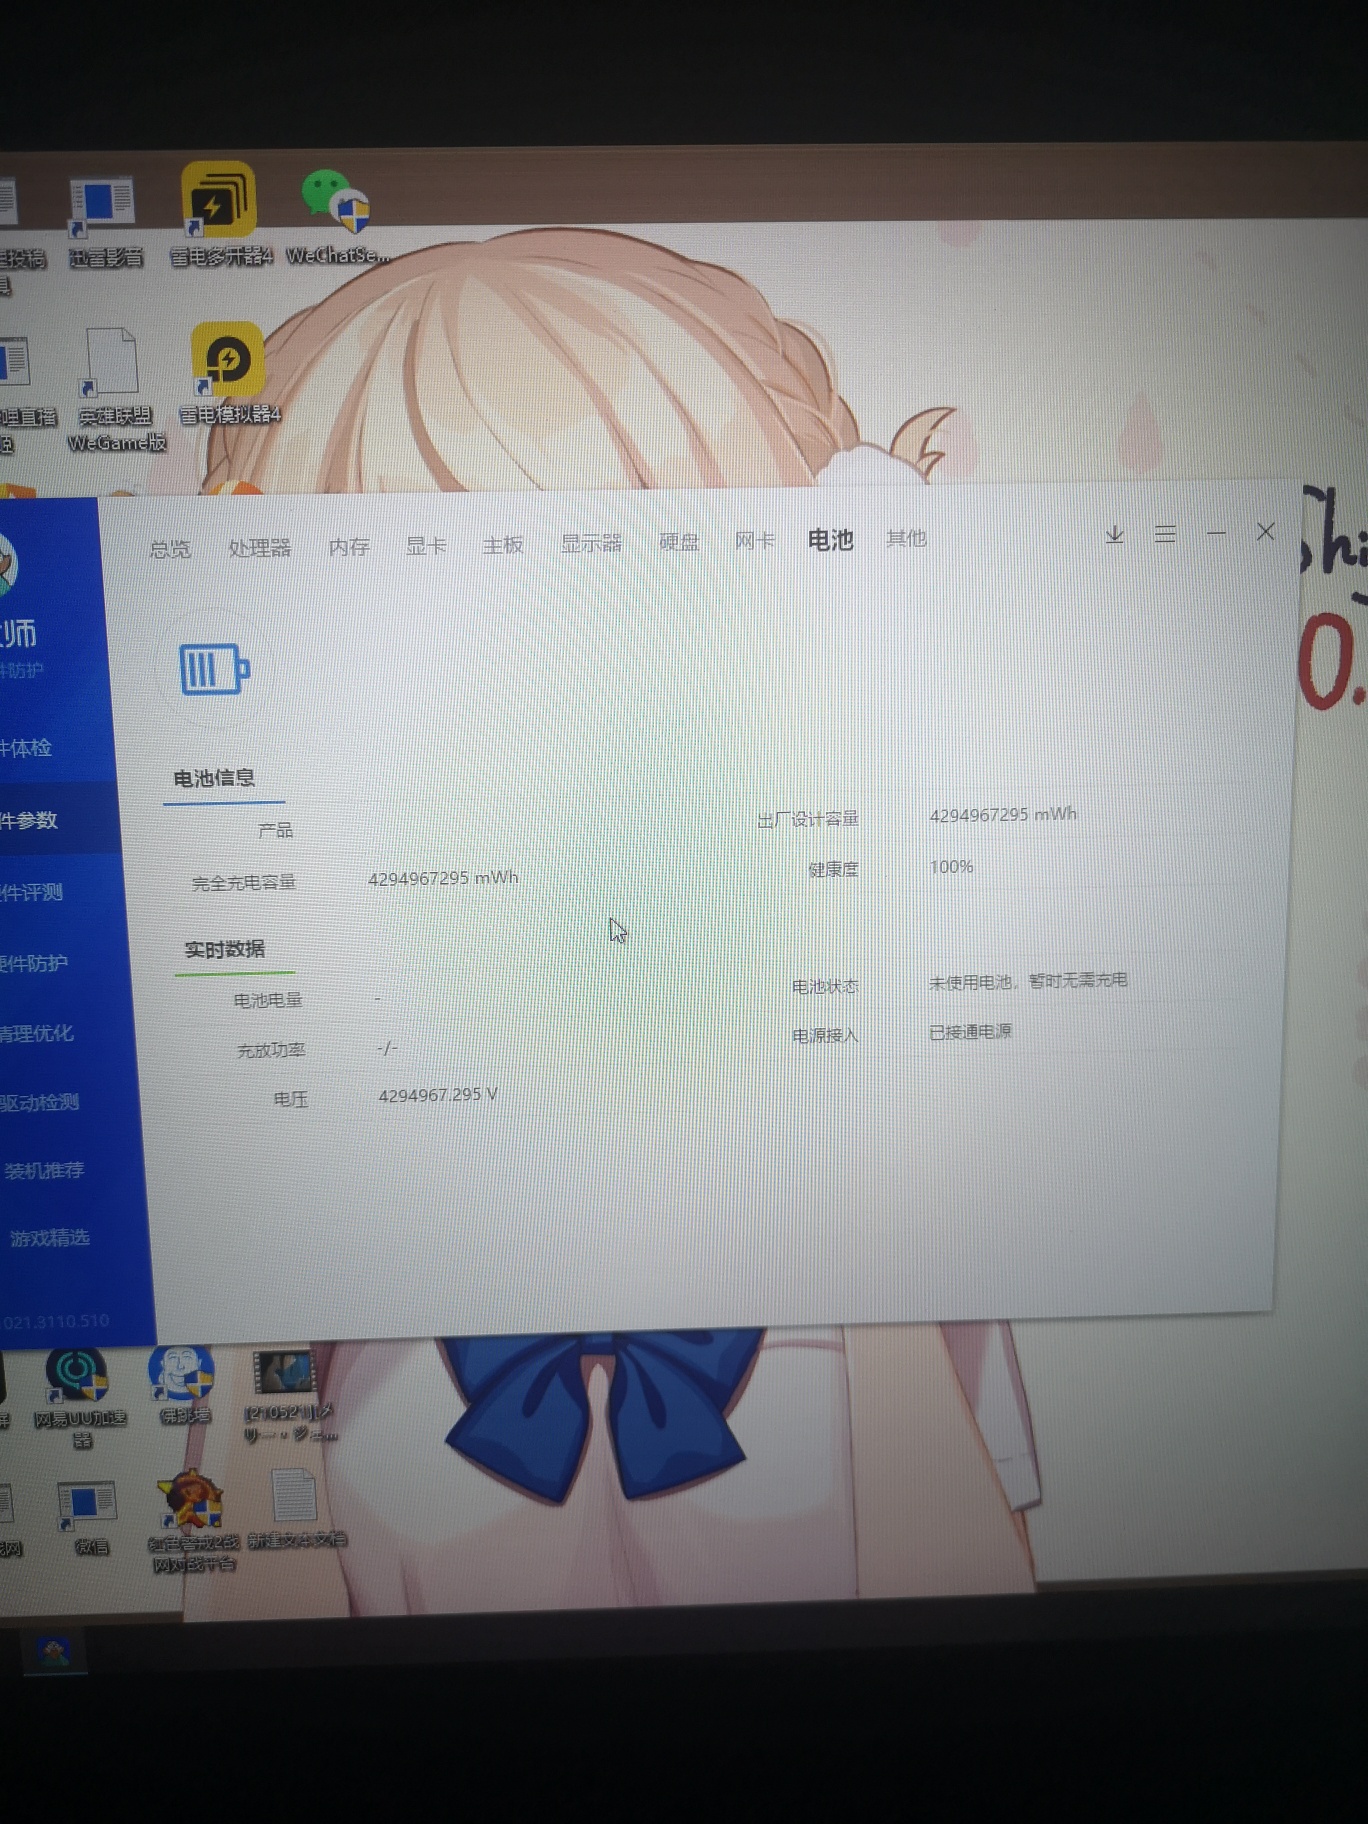Click the 出厂设计容量 label
Image resolution: width=1368 pixels, height=1824 pixels.
tap(808, 820)
